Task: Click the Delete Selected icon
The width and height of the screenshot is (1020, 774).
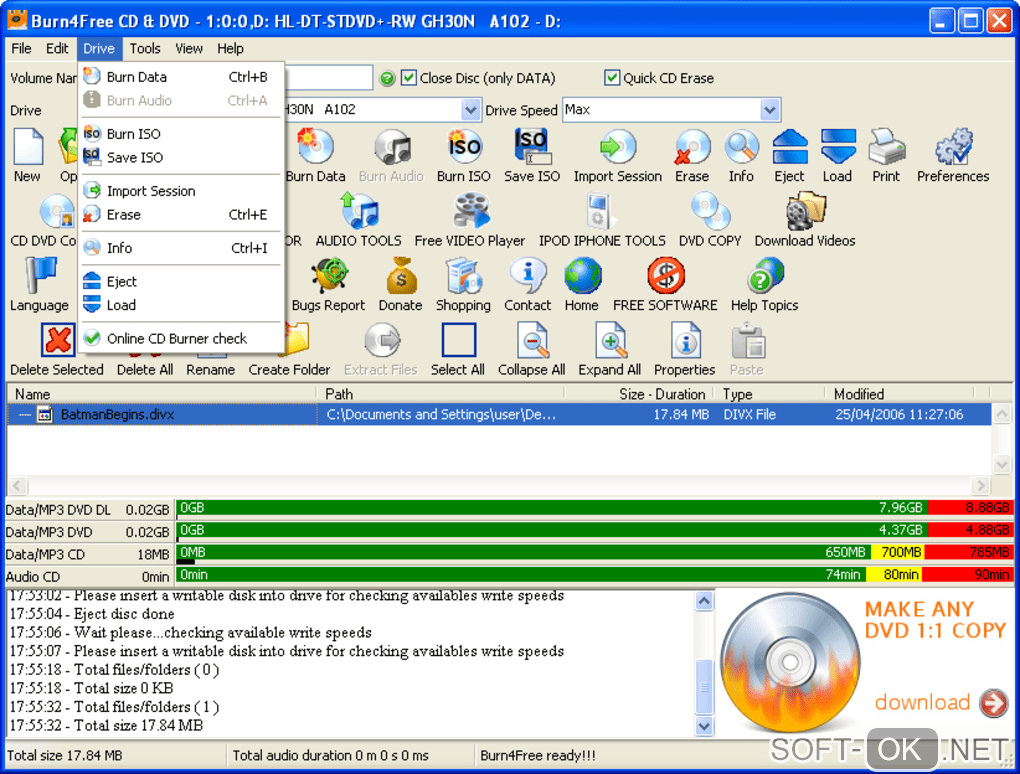Action: click(57, 342)
